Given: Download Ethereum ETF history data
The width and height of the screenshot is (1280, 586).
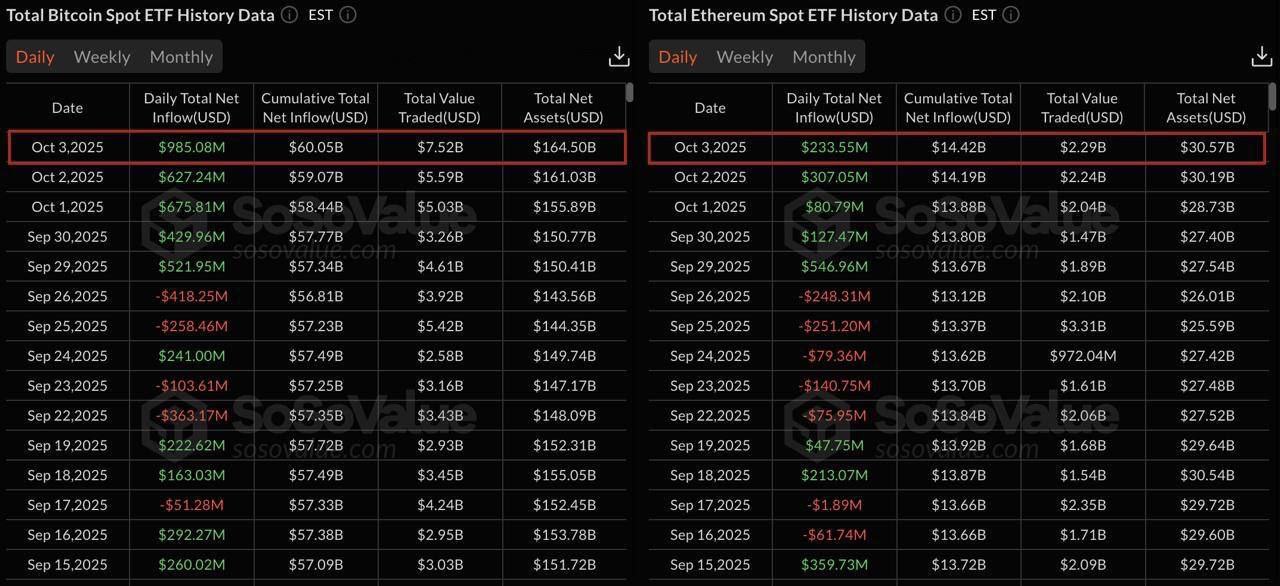Looking at the screenshot, I should click(x=1262, y=56).
